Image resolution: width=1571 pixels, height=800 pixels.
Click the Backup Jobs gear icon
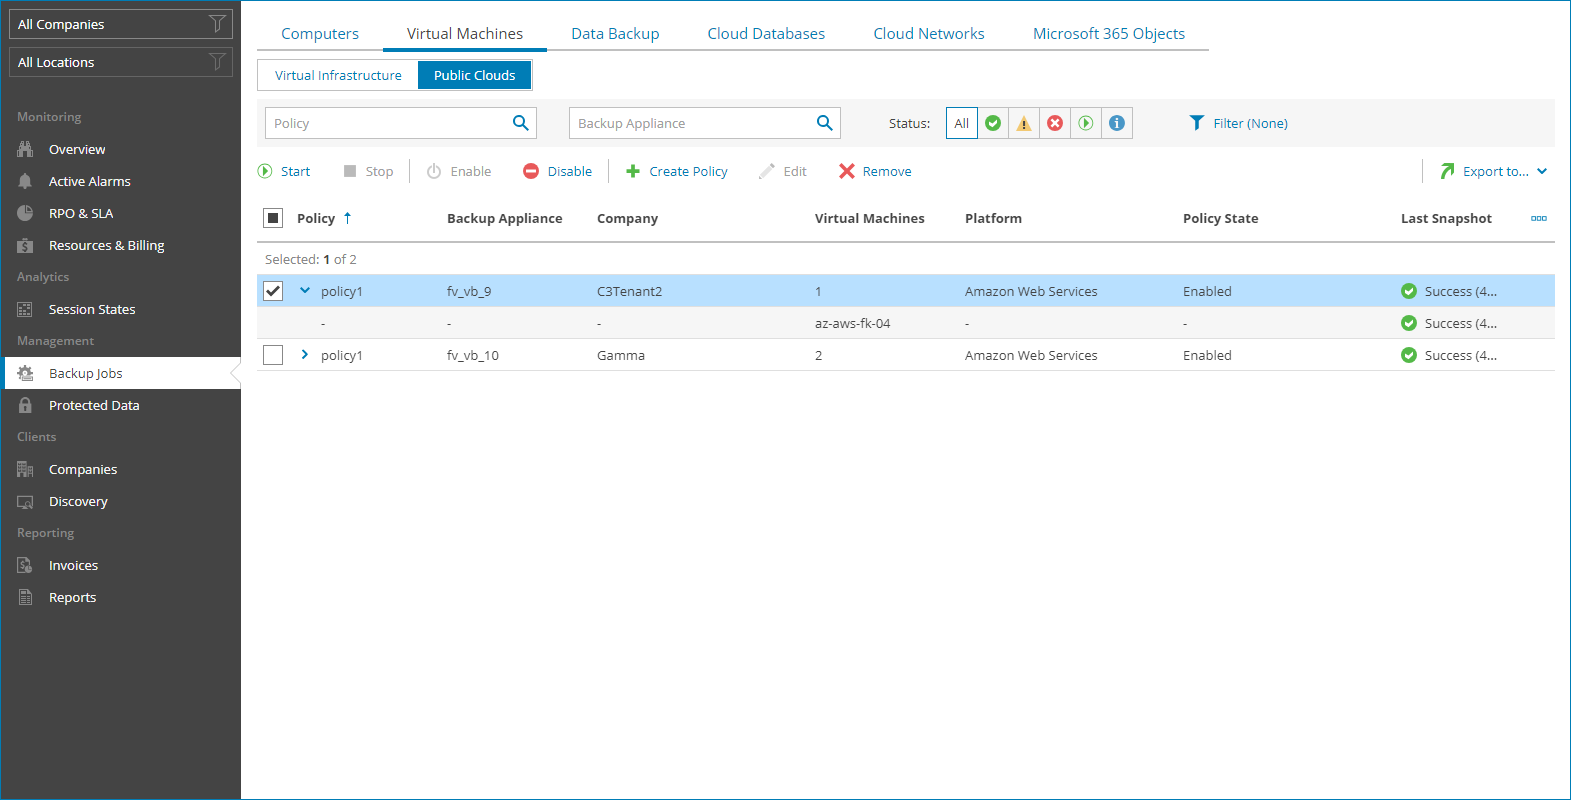25,373
